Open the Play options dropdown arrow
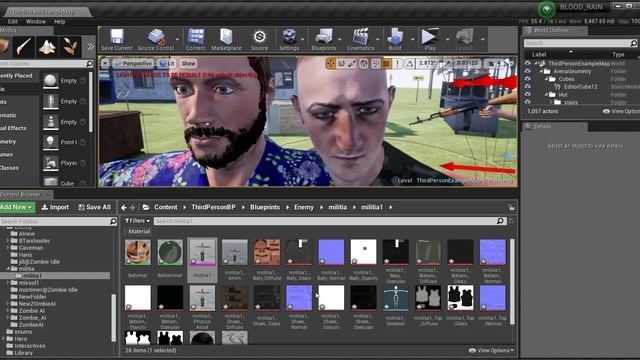This screenshot has height=360, width=640. coord(447,40)
